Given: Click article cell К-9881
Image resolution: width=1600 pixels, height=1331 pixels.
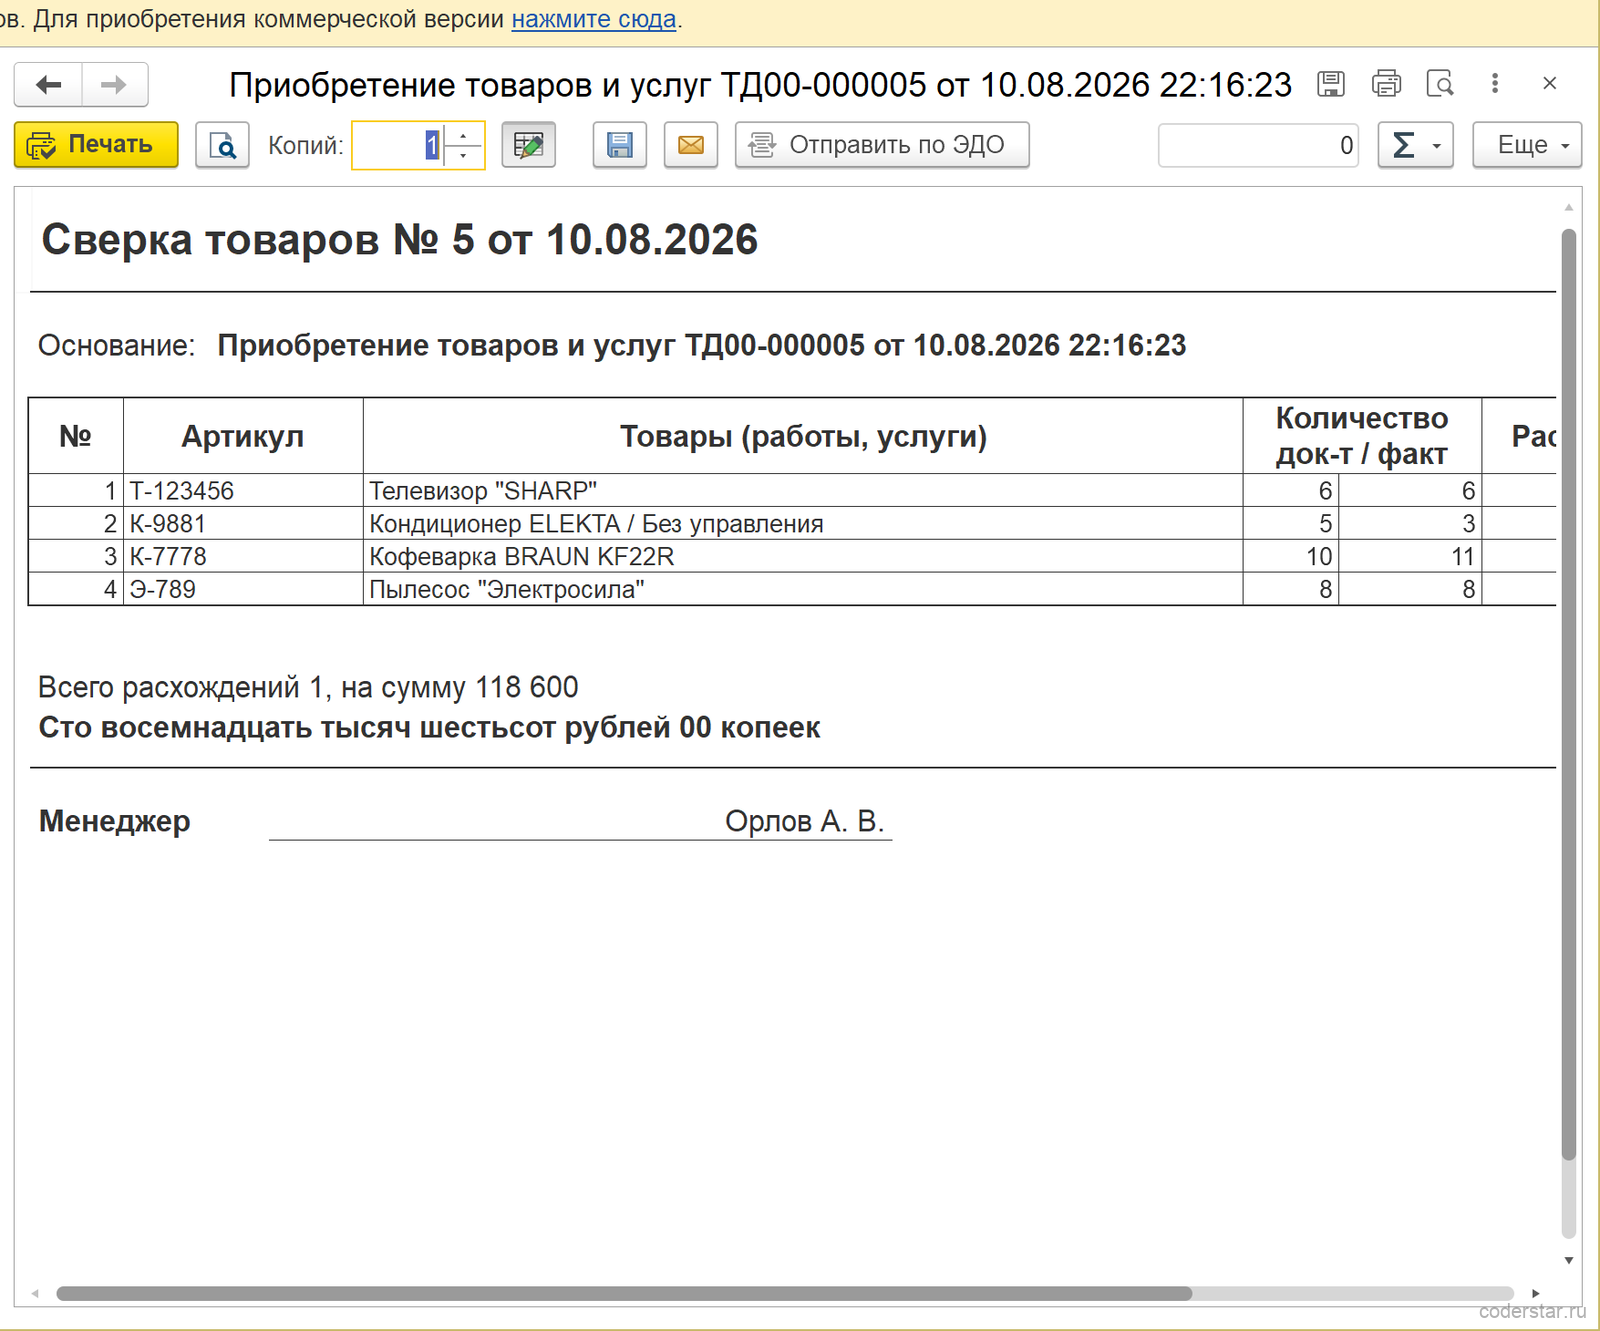Looking at the screenshot, I should click(x=243, y=524).
